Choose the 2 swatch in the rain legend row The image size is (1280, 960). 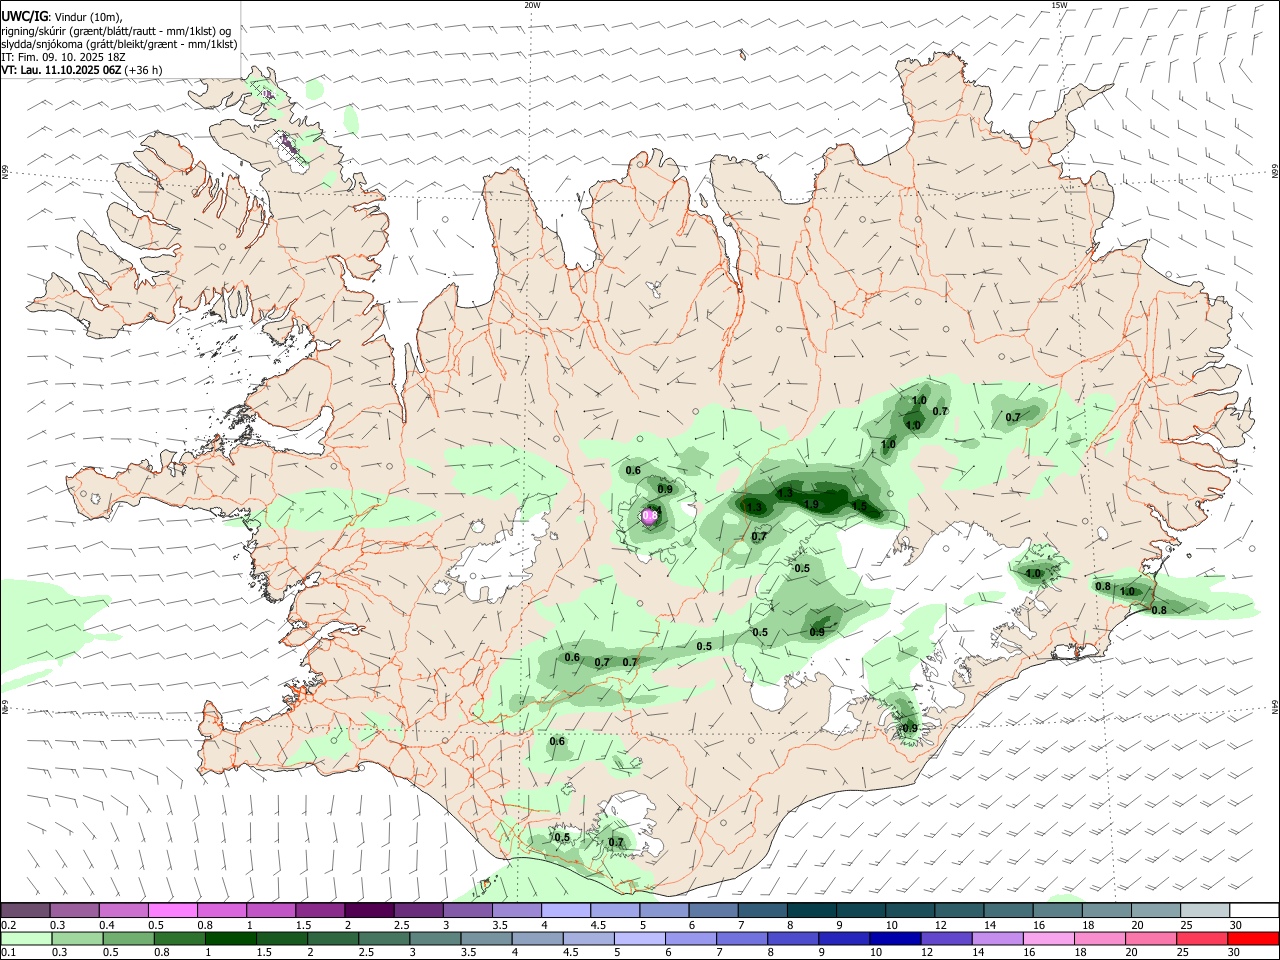click(x=333, y=938)
